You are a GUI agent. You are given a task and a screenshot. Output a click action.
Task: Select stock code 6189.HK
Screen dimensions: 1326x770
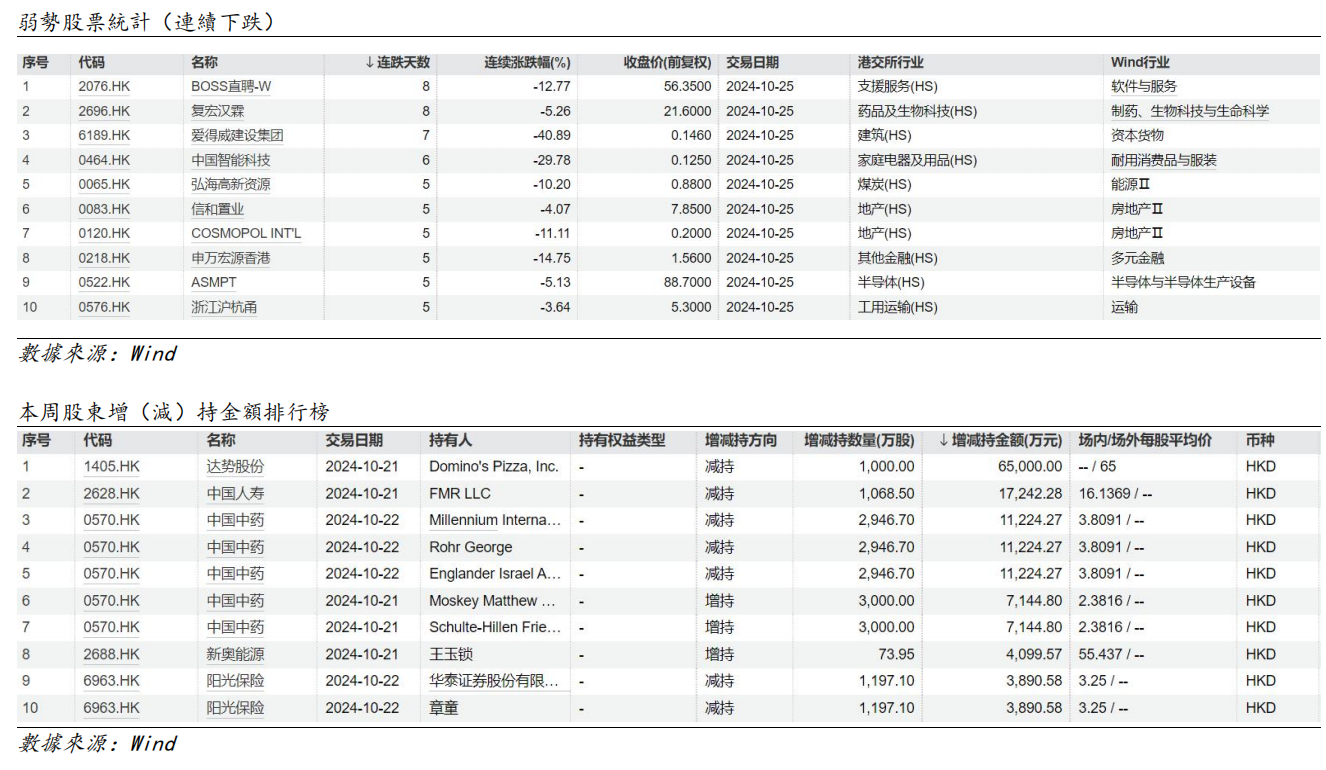click(104, 135)
